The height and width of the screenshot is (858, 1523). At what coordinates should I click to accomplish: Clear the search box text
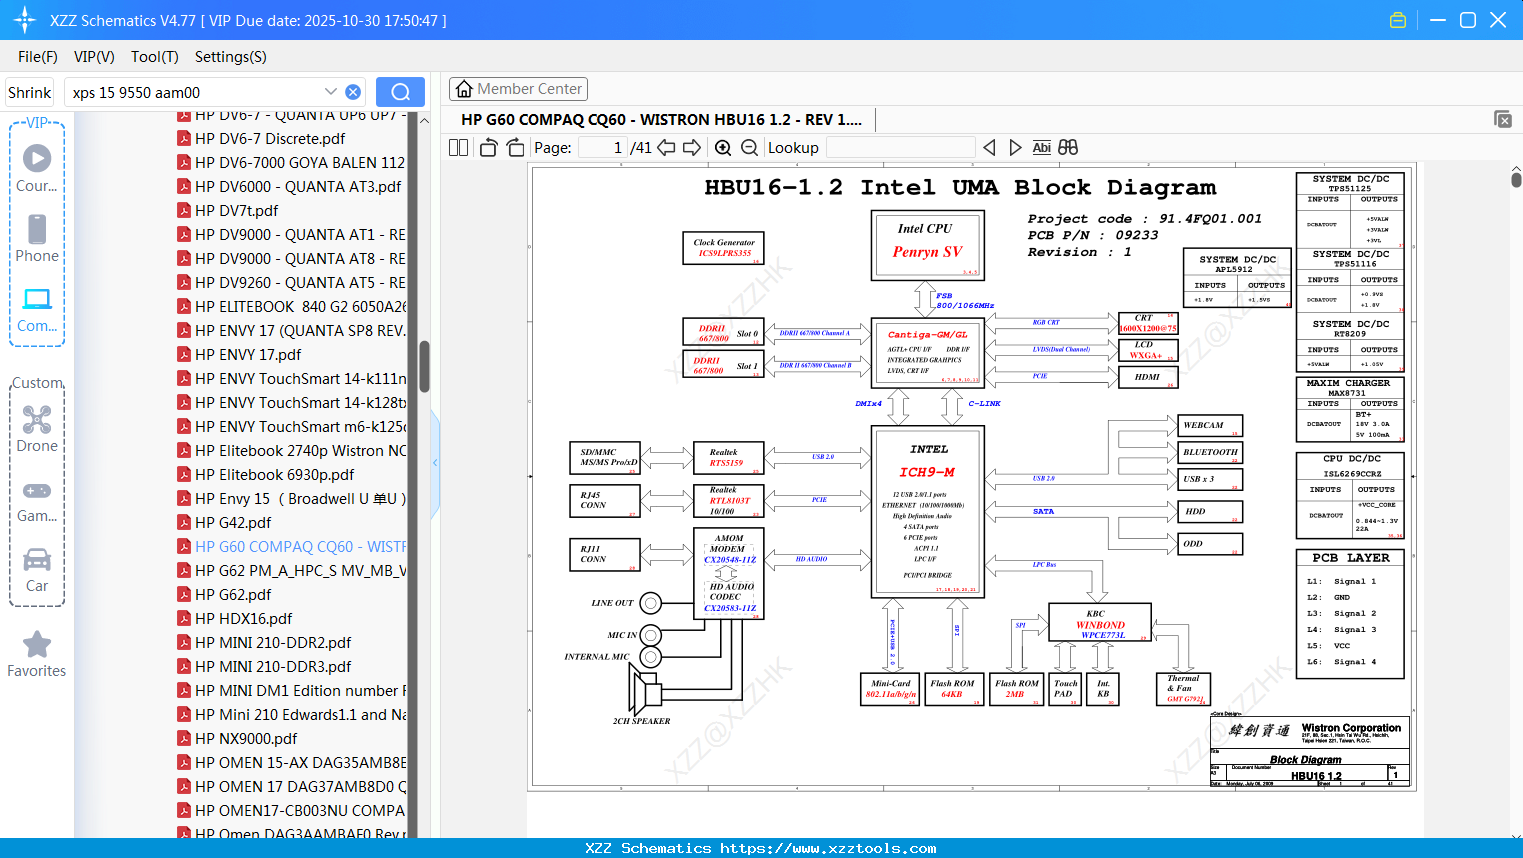pyautogui.click(x=353, y=92)
